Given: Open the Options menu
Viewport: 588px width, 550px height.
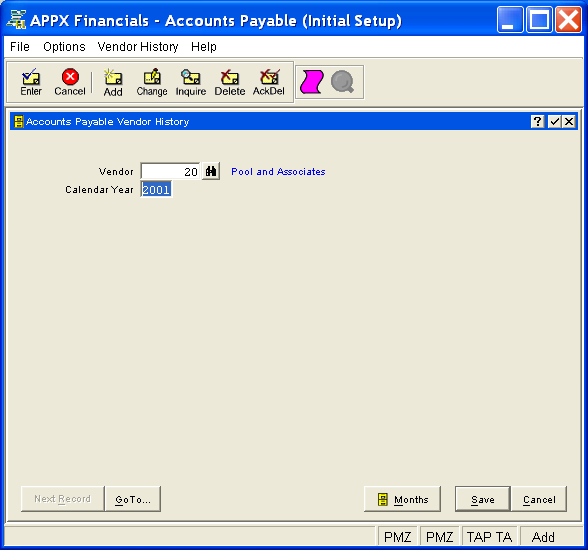Looking at the screenshot, I should [64, 47].
